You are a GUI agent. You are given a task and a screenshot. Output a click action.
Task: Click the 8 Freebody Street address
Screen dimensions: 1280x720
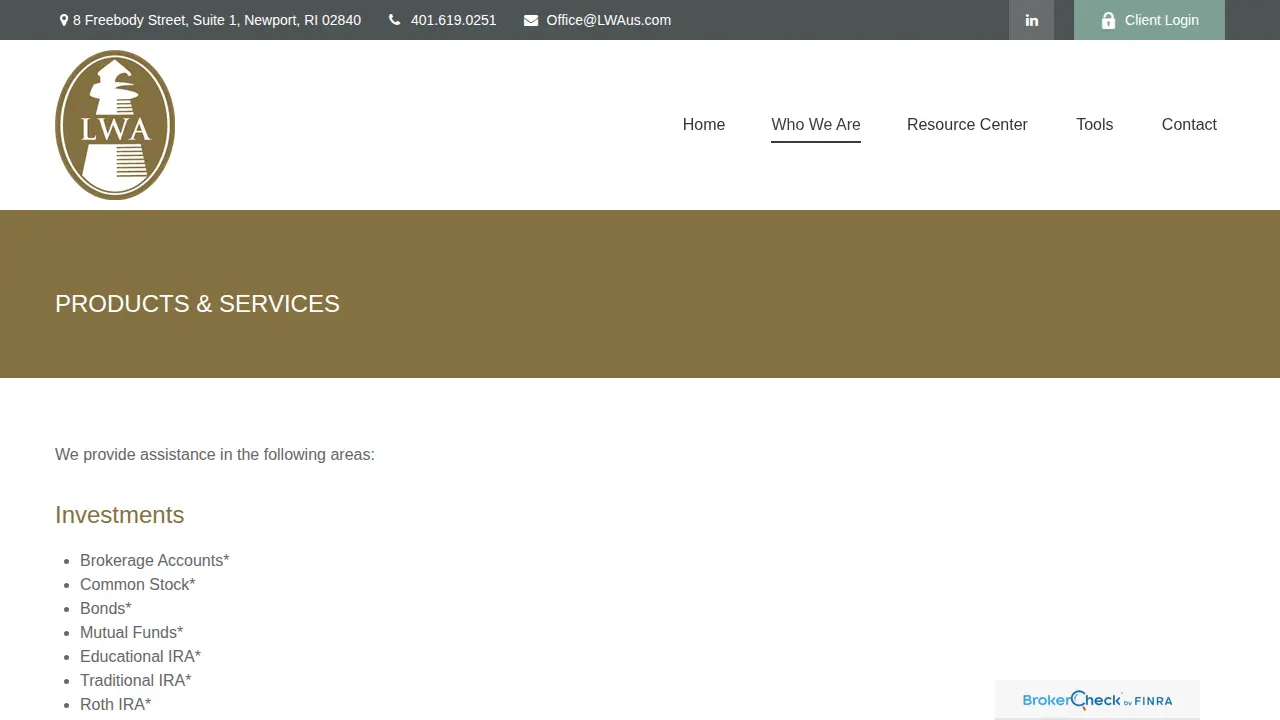pos(217,20)
